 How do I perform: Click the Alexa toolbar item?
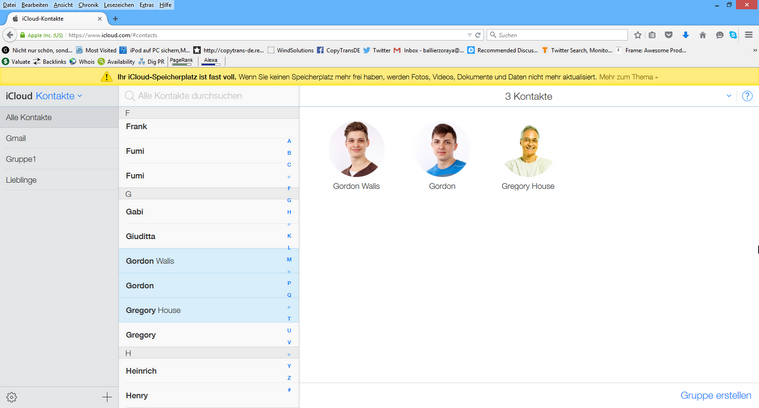pos(211,61)
